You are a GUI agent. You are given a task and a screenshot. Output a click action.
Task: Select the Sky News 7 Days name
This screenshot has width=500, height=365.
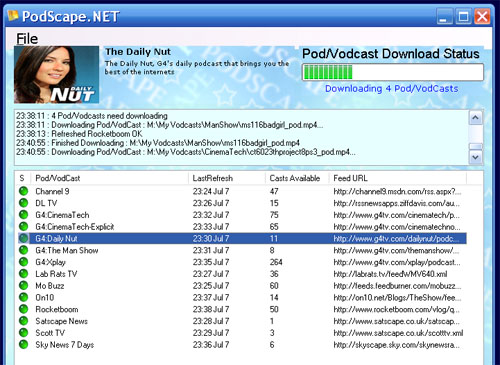tap(65, 345)
